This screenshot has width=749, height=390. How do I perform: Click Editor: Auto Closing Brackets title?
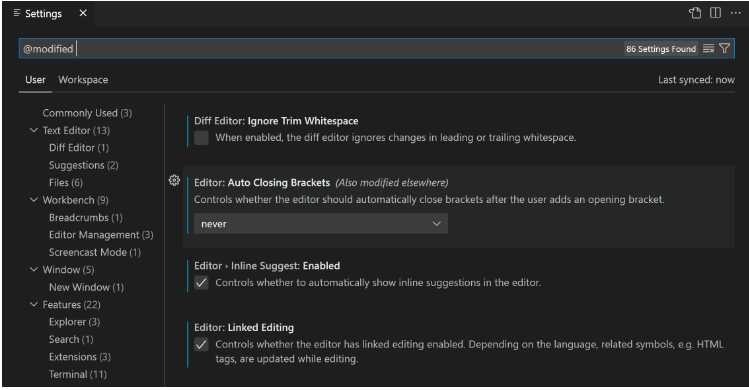click(x=262, y=183)
